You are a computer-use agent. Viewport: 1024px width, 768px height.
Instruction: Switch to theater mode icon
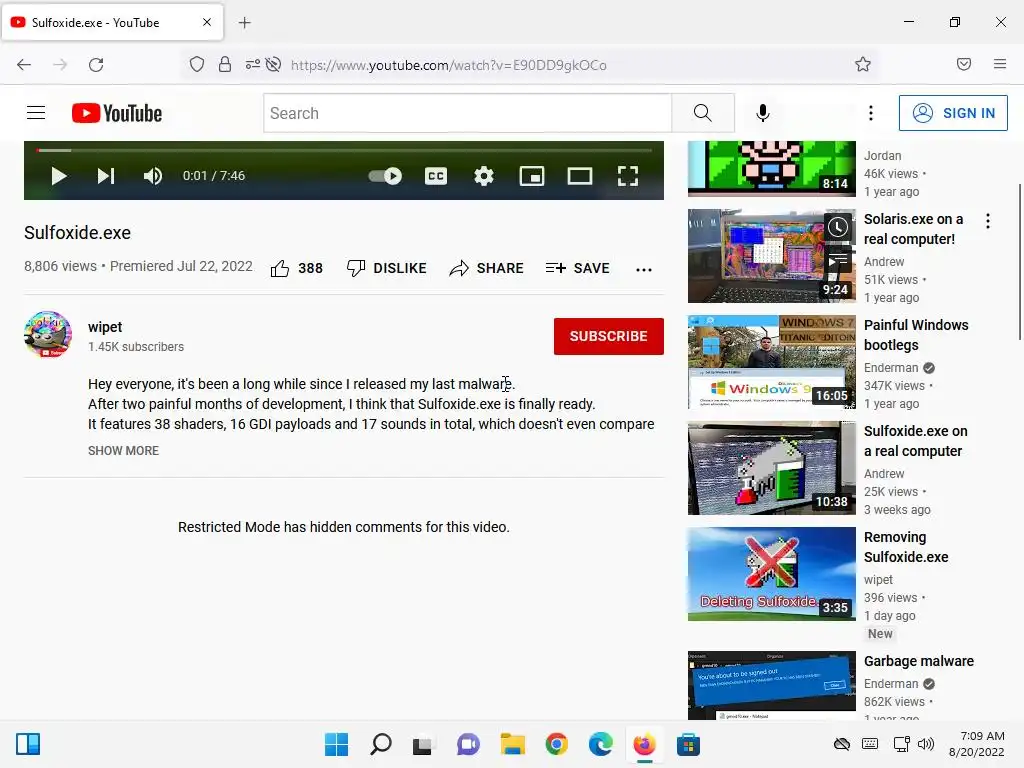pyautogui.click(x=580, y=176)
